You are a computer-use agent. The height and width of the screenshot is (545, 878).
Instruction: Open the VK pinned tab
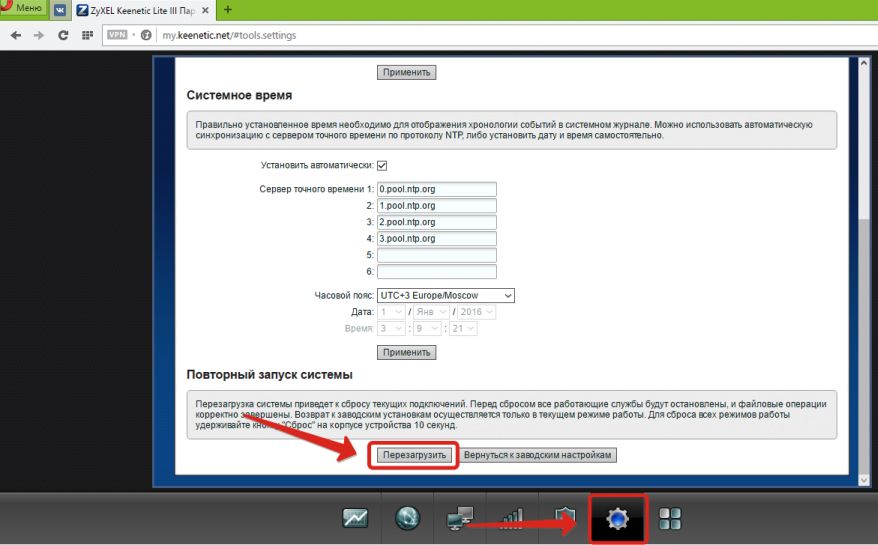click(x=60, y=10)
